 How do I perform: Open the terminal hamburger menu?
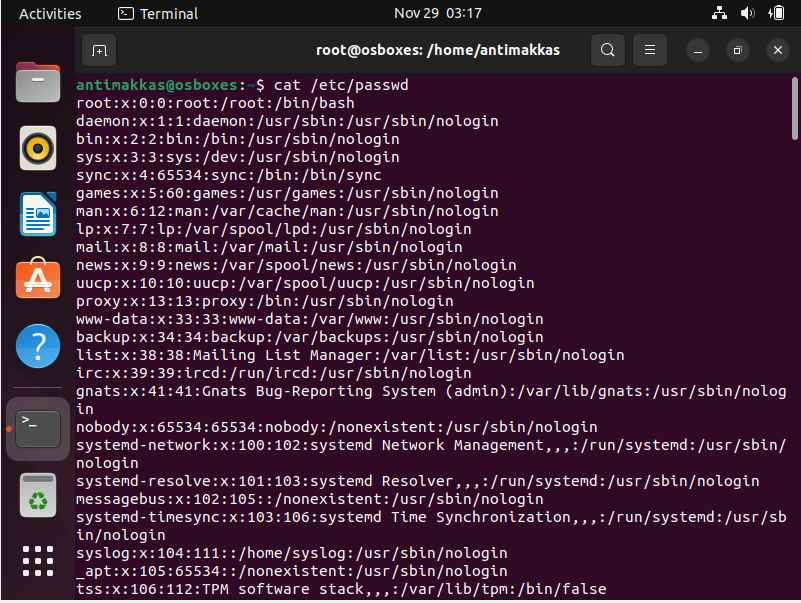(650, 50)
